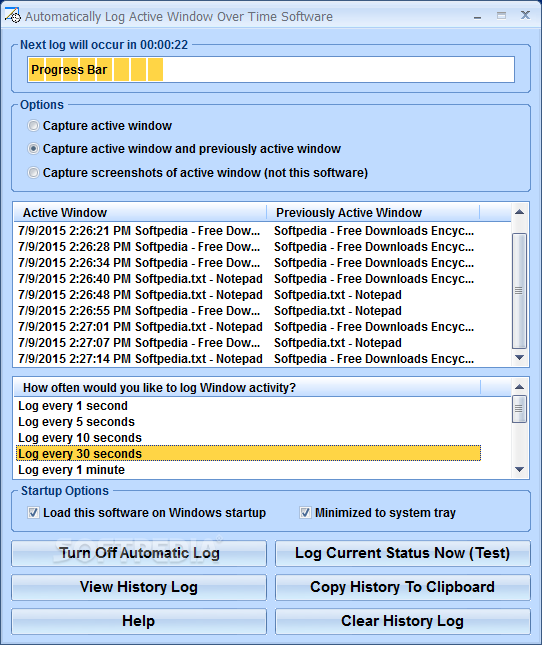Select Log every 30 seconds
Viewport: 542px width, 645px height.
[x=248, y=453]
